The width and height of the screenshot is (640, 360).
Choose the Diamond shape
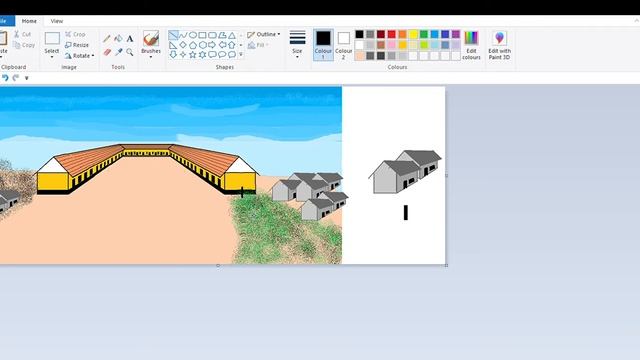click(x=183, y=45)
